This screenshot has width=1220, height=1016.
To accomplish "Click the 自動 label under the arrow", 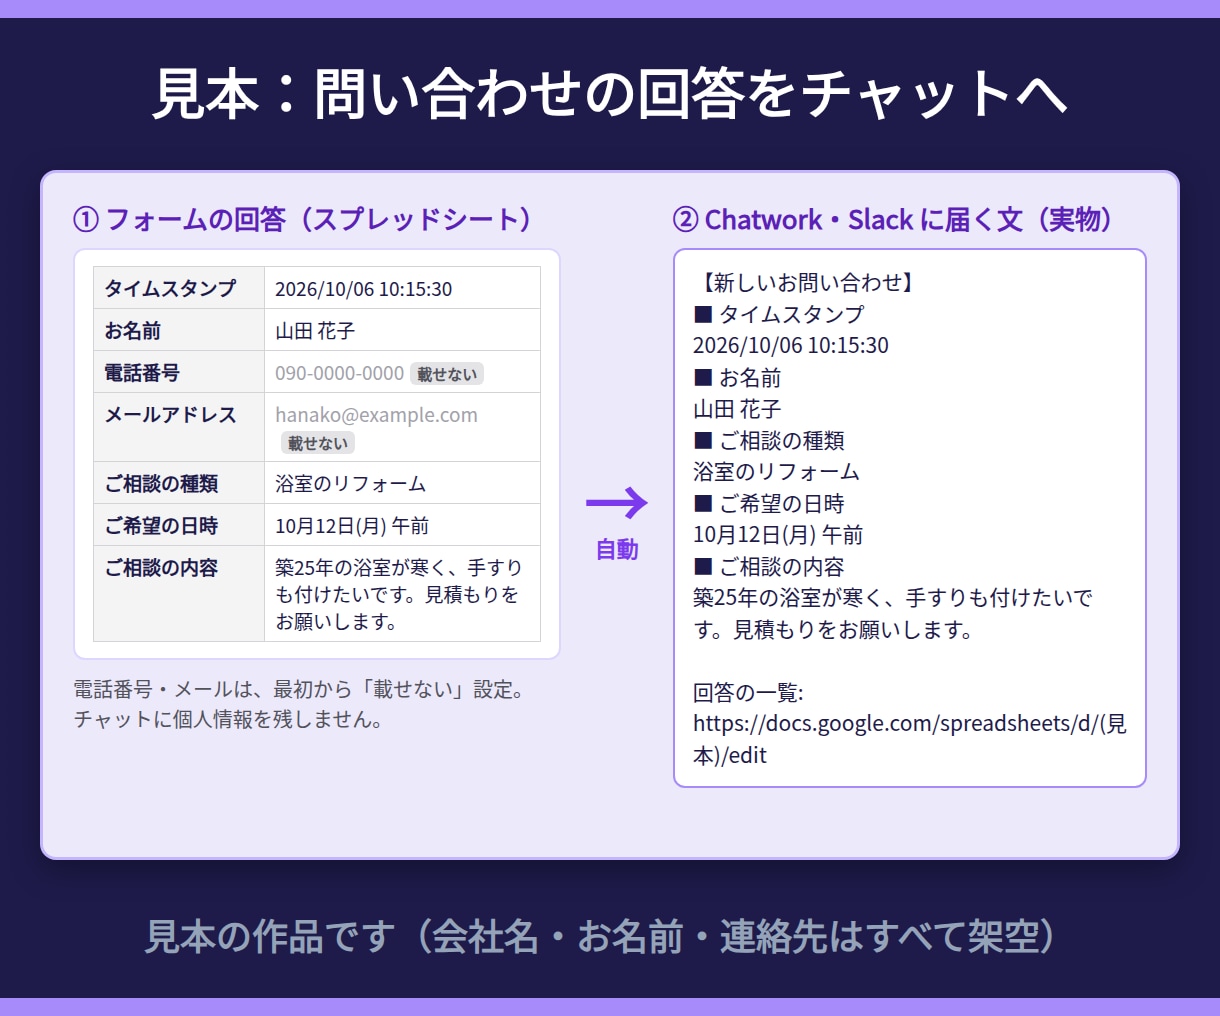I will tap(617, 549).
